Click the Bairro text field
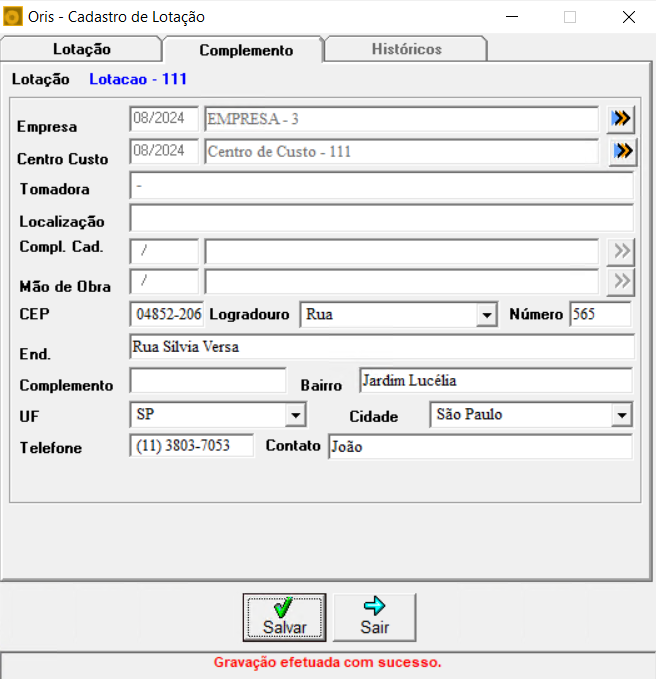656x679 pixels. (x=496, y=381)
